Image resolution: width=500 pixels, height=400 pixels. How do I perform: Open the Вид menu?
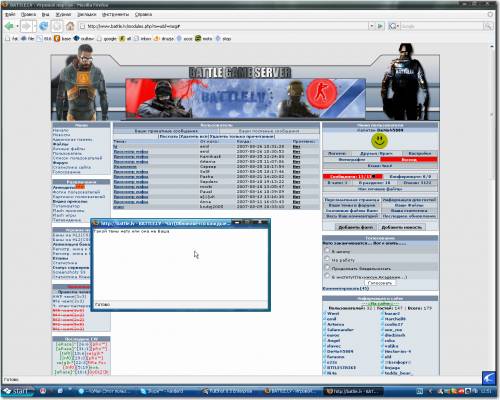pyautogui.click(x=46, y=14)
